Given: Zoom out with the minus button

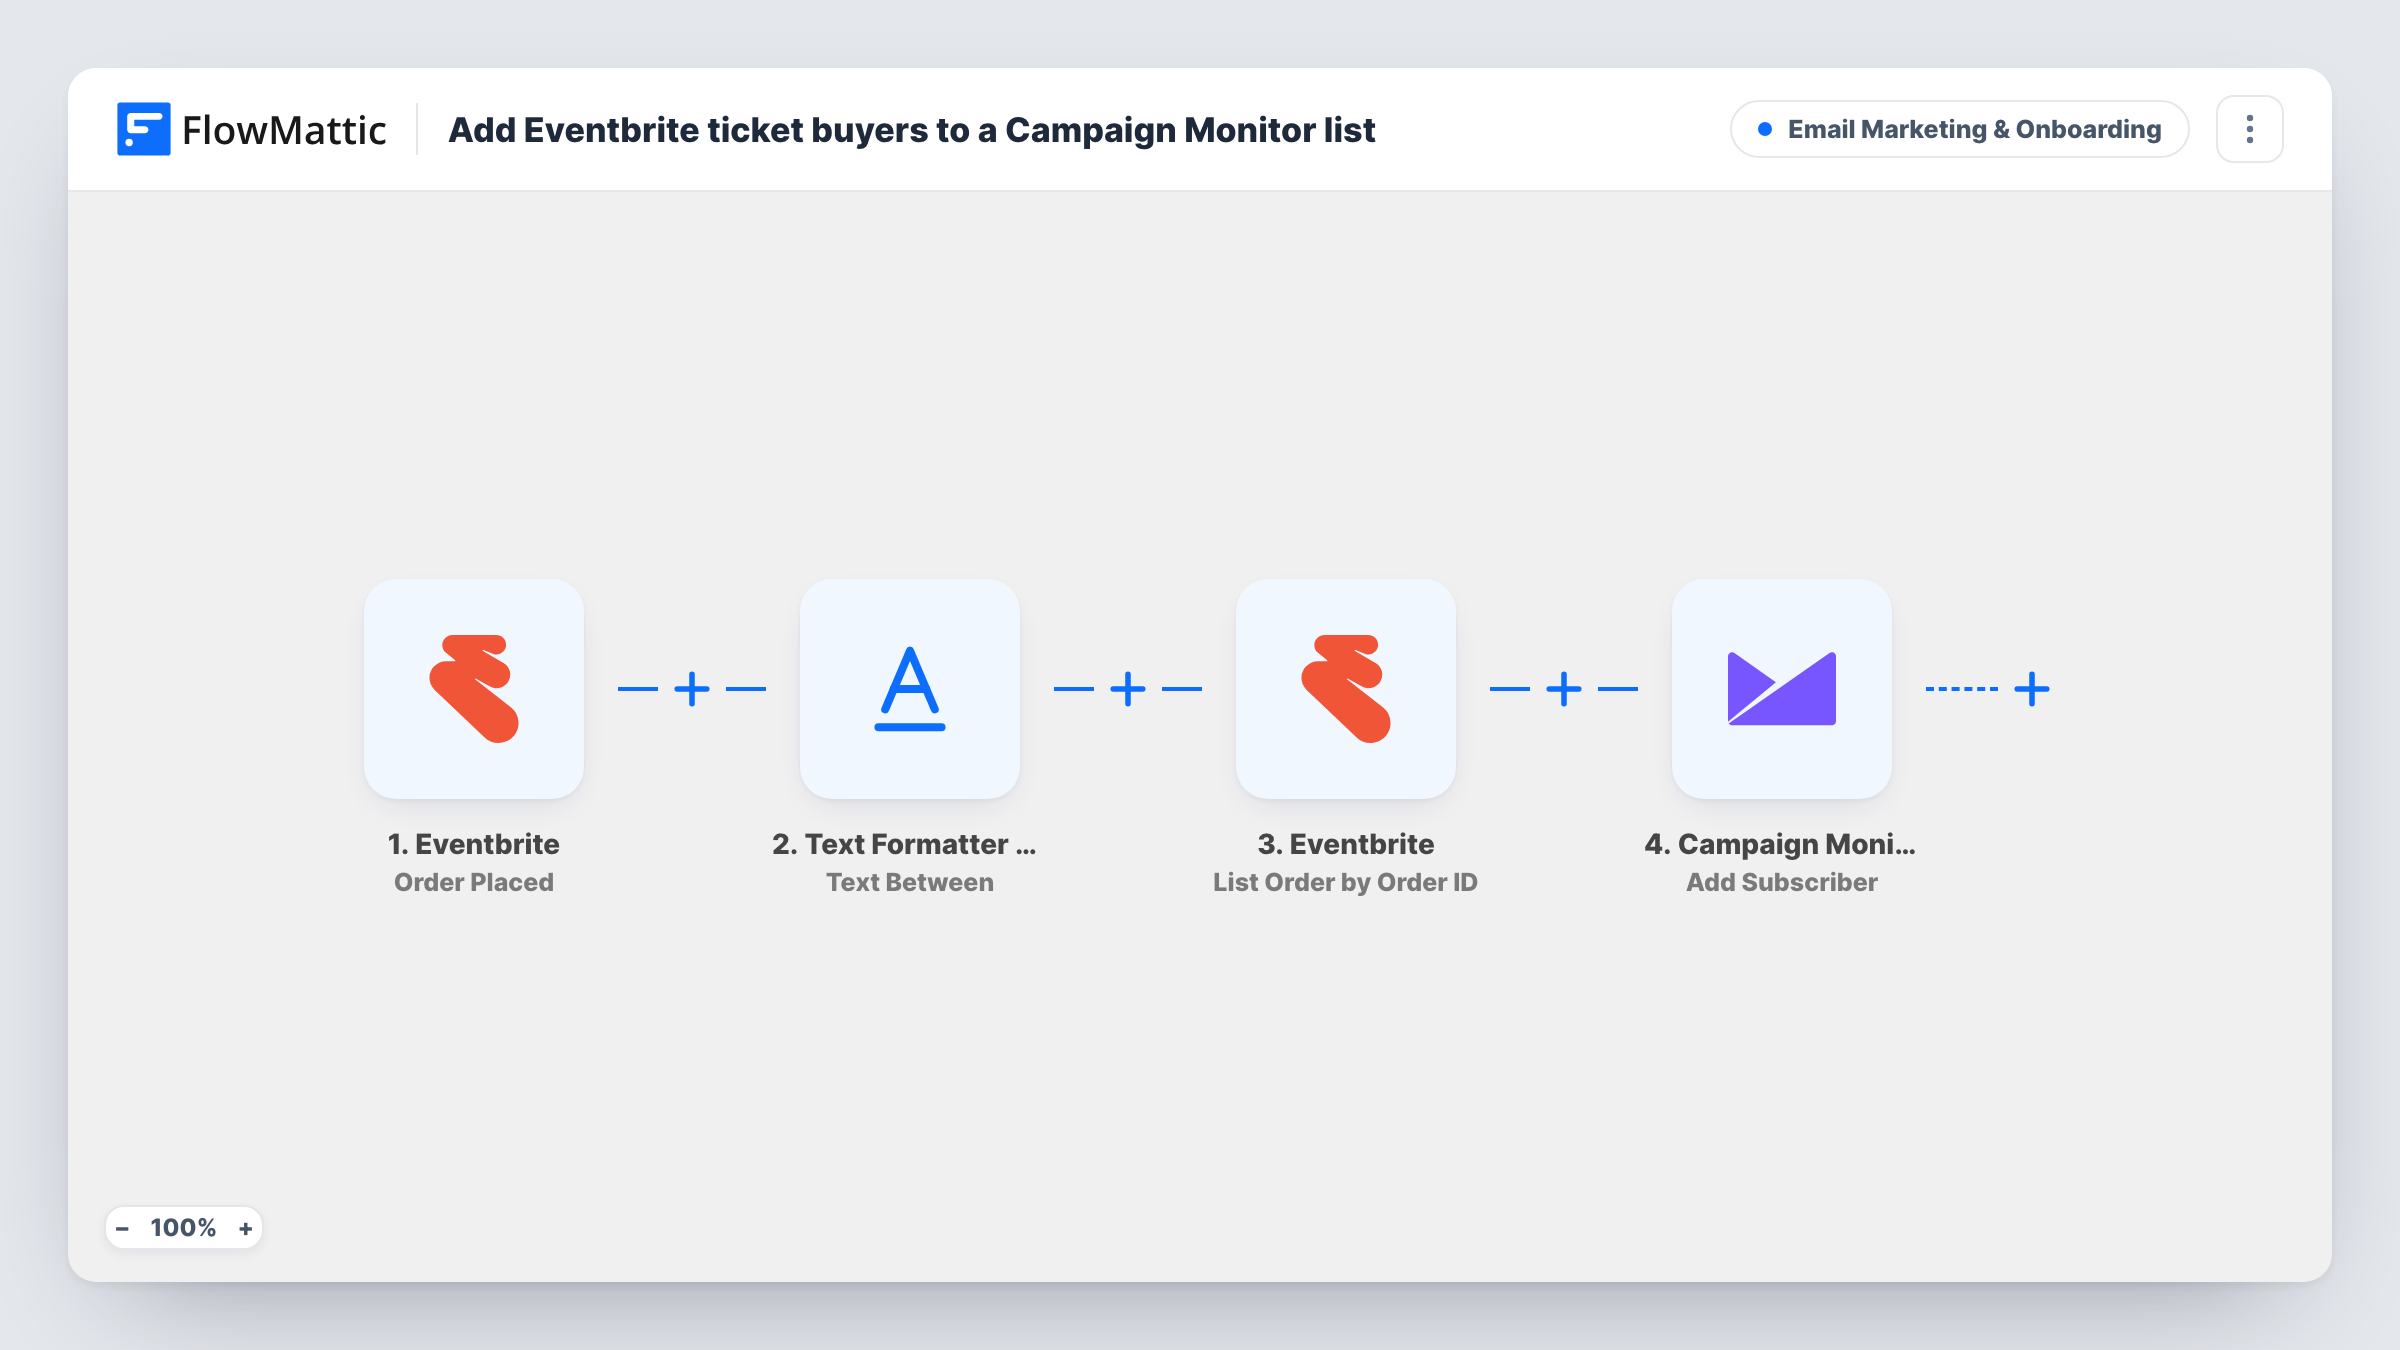Looking at the screenshot, I should click(x=122, y=1228).
